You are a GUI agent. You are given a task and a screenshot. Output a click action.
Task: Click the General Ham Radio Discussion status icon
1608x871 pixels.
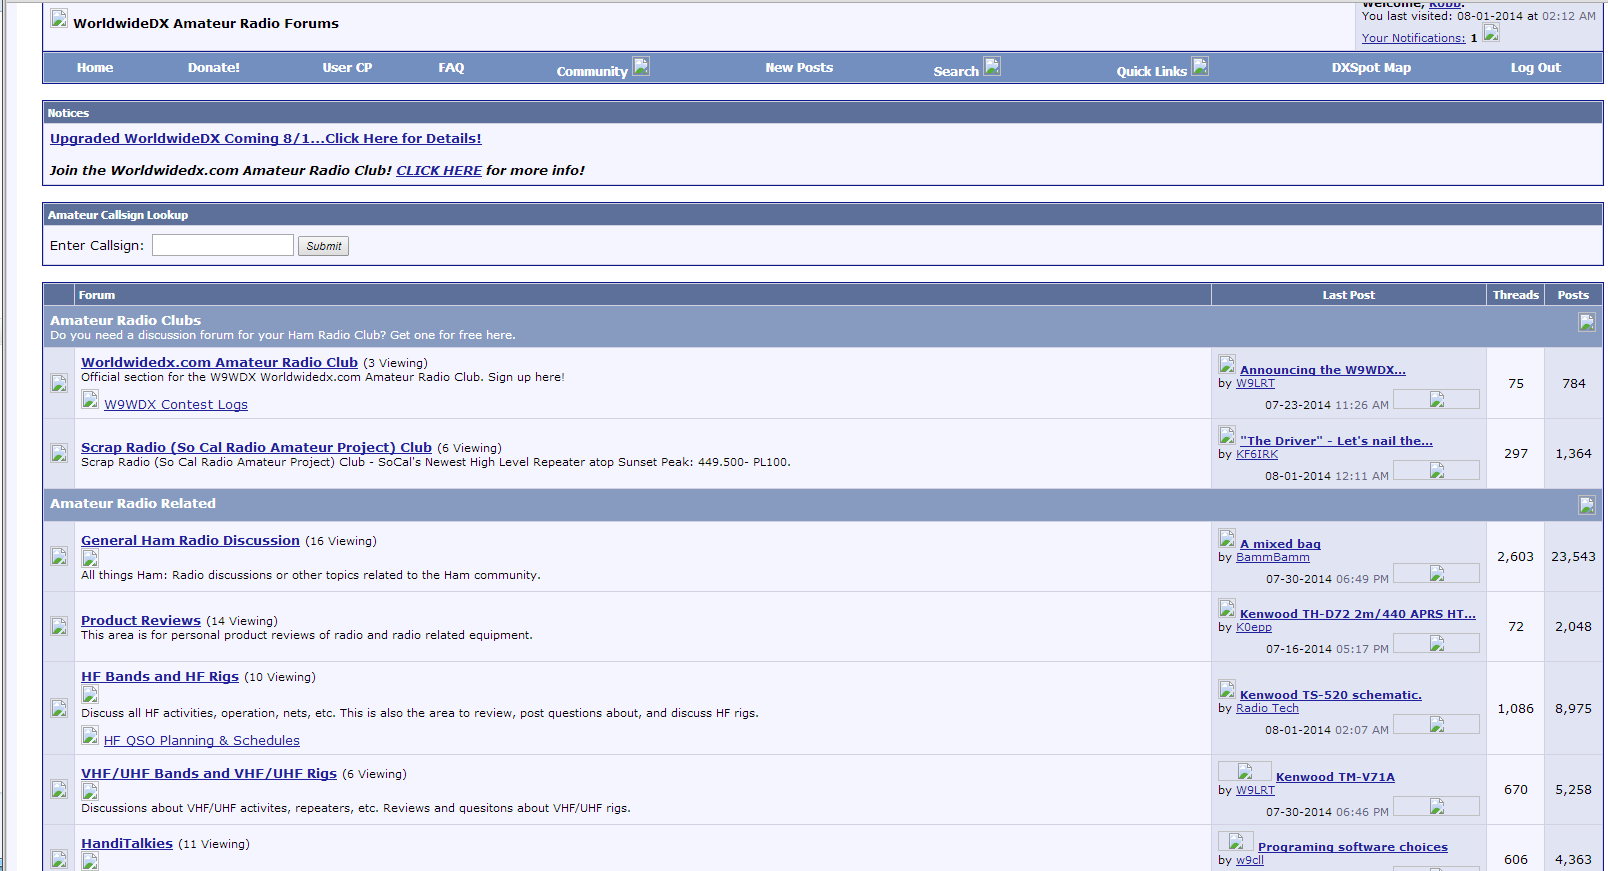(x=59, y=556)
